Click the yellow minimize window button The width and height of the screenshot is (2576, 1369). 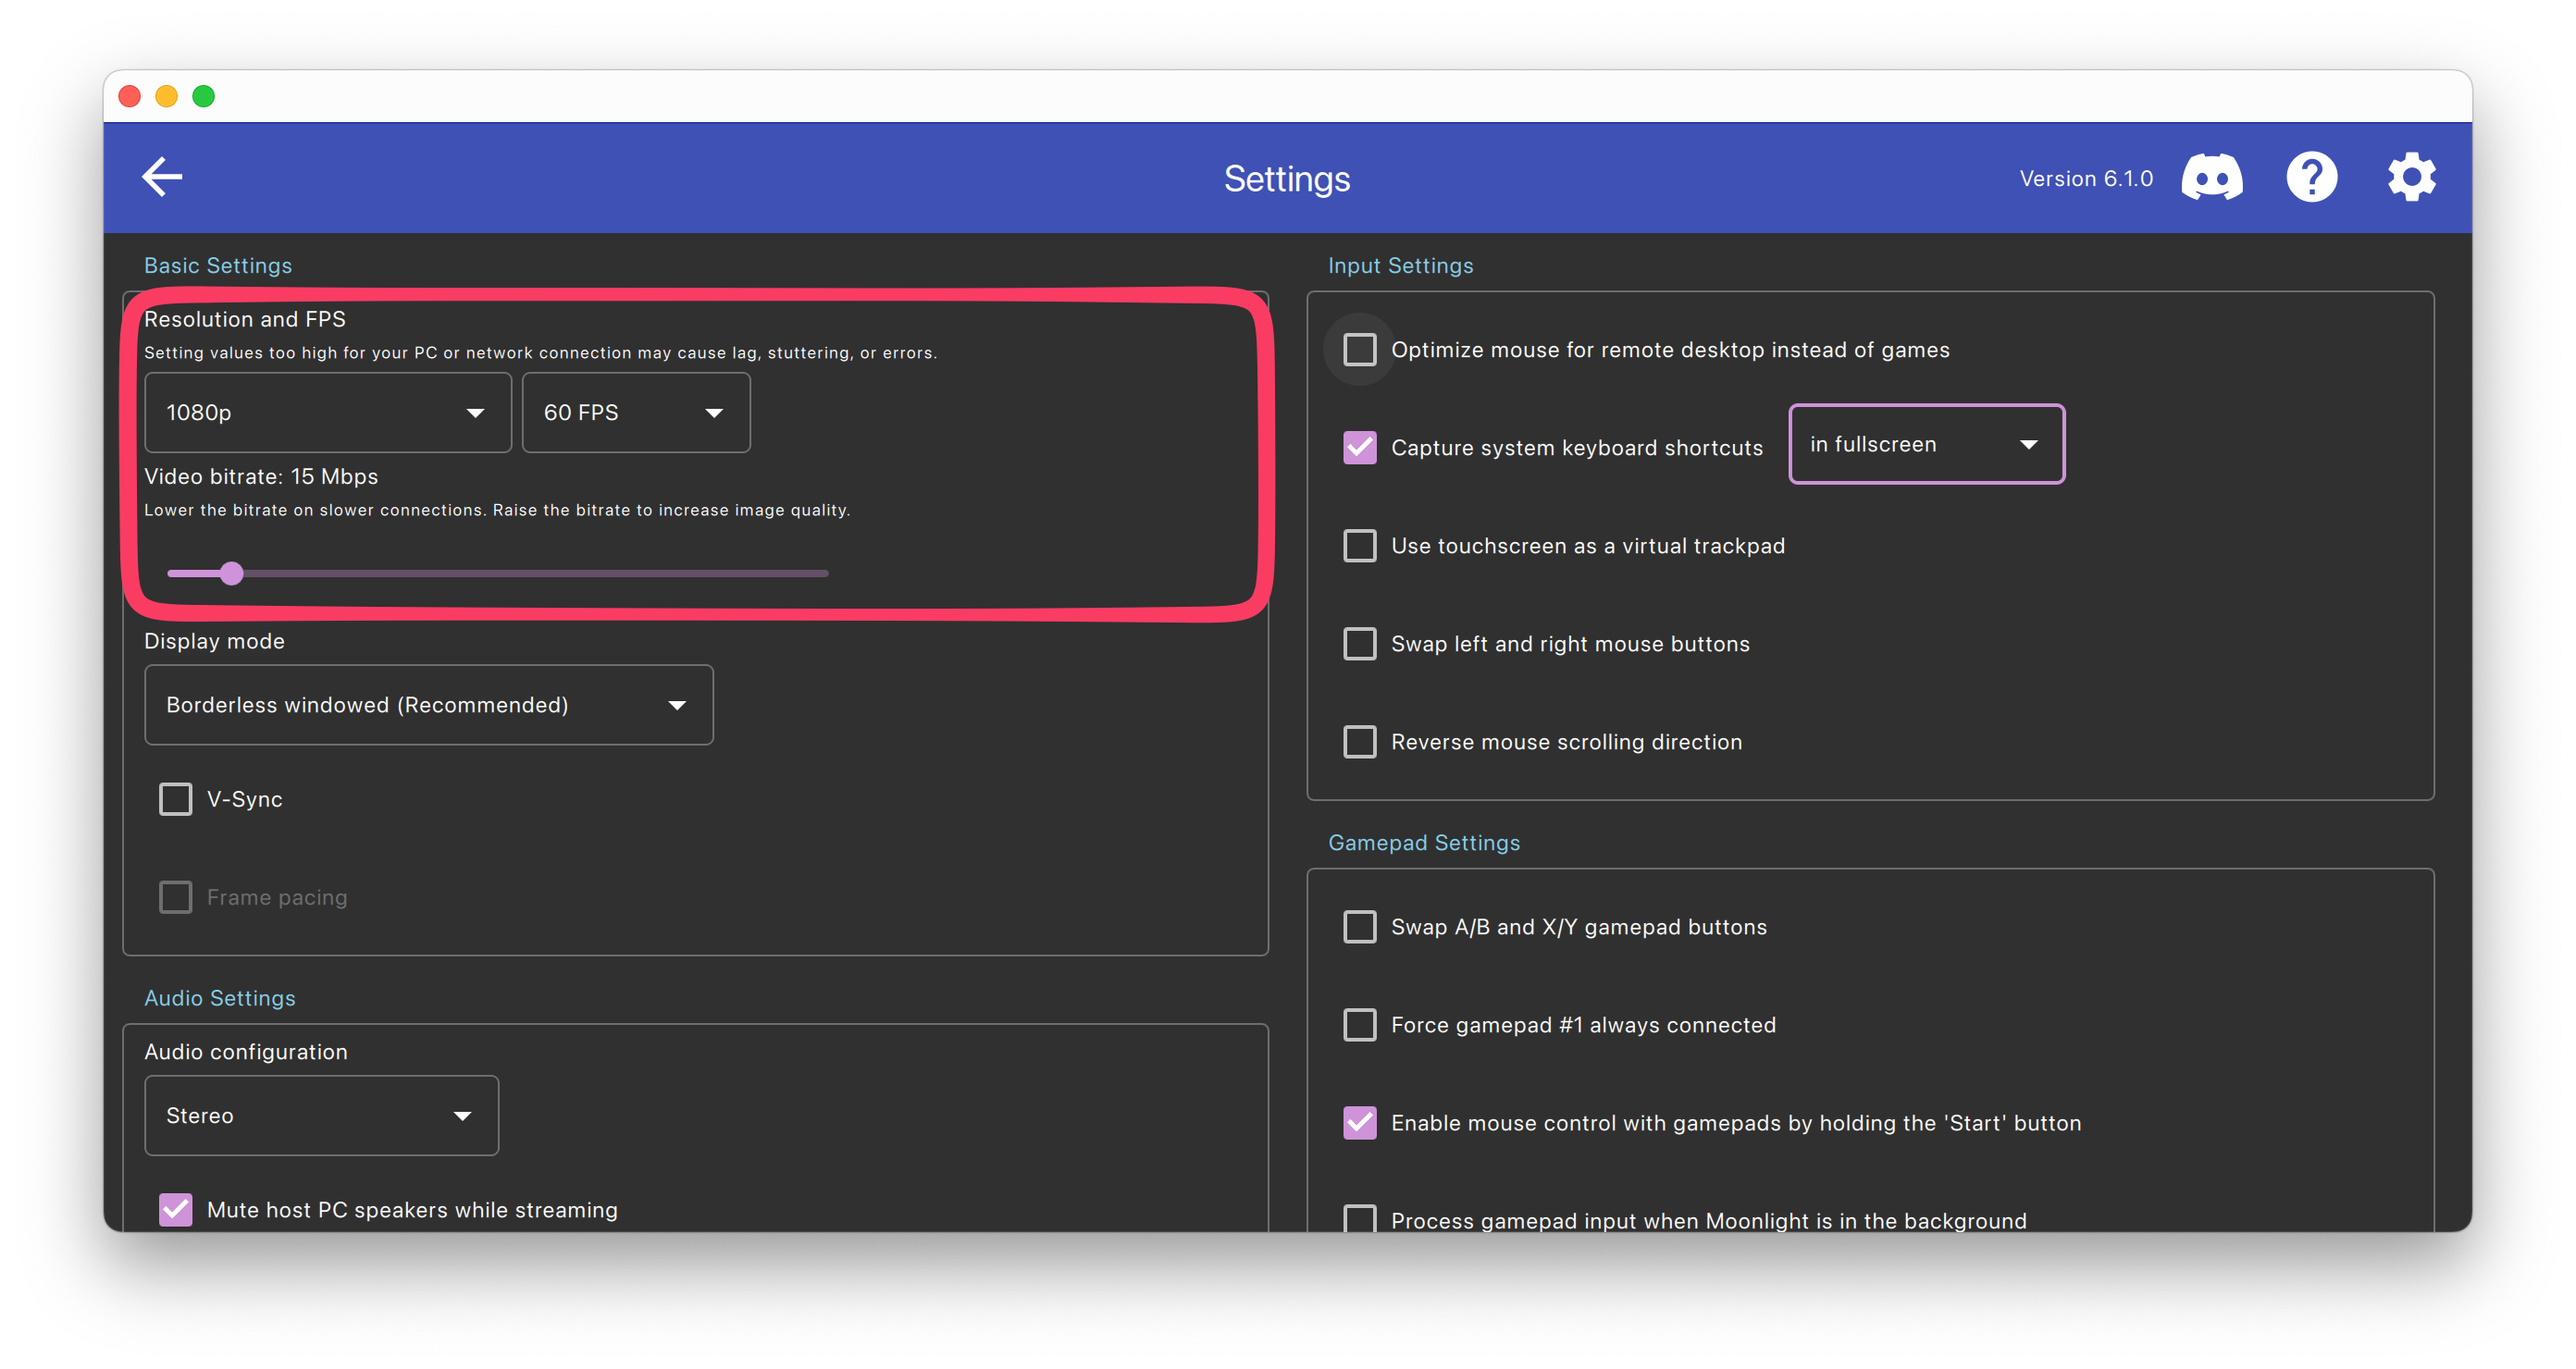pyautogui.click(x=166, y=96)
